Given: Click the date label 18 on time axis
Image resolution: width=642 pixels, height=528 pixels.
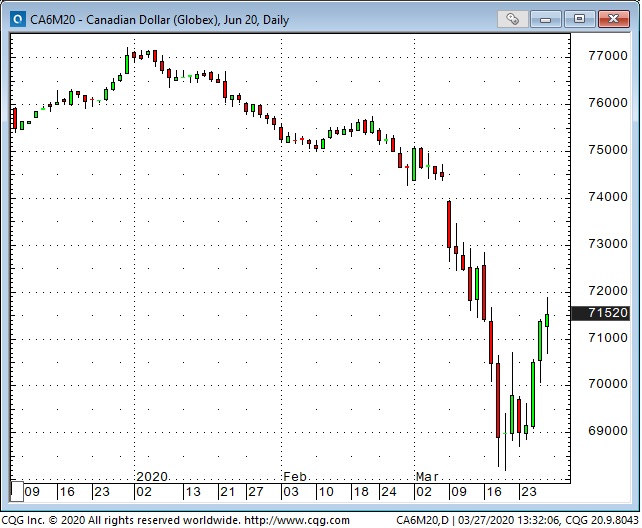Looking at the screenshot, I should coord(361,492).
